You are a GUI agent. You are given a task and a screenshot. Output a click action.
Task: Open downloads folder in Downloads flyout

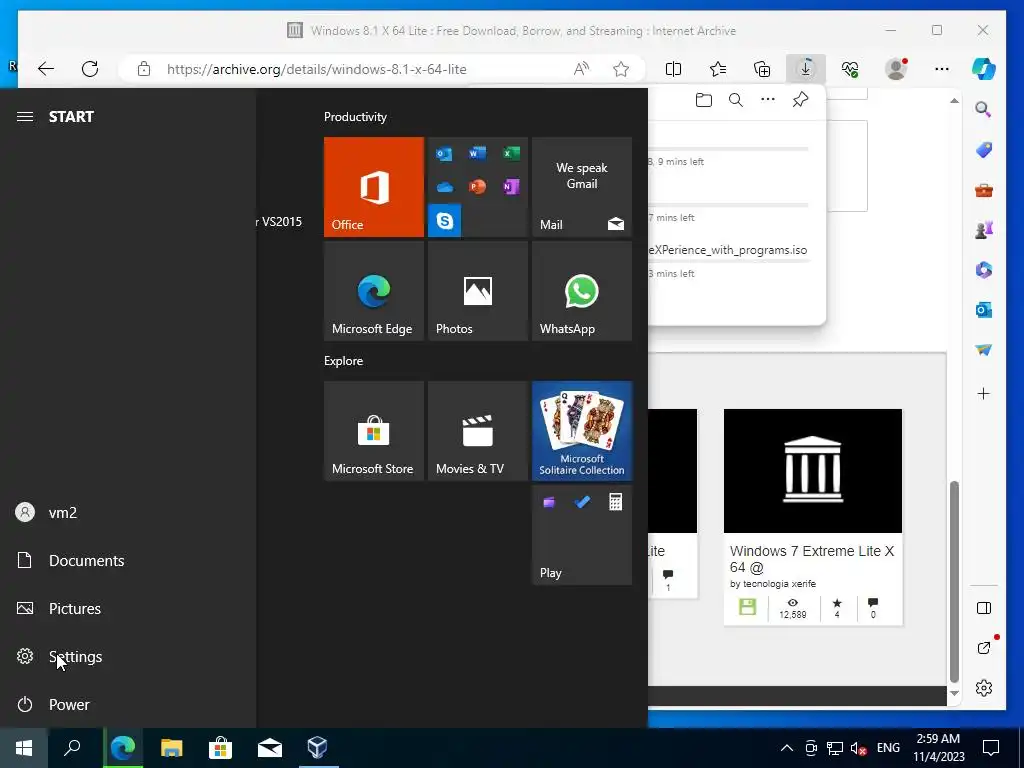coord(703,100)
